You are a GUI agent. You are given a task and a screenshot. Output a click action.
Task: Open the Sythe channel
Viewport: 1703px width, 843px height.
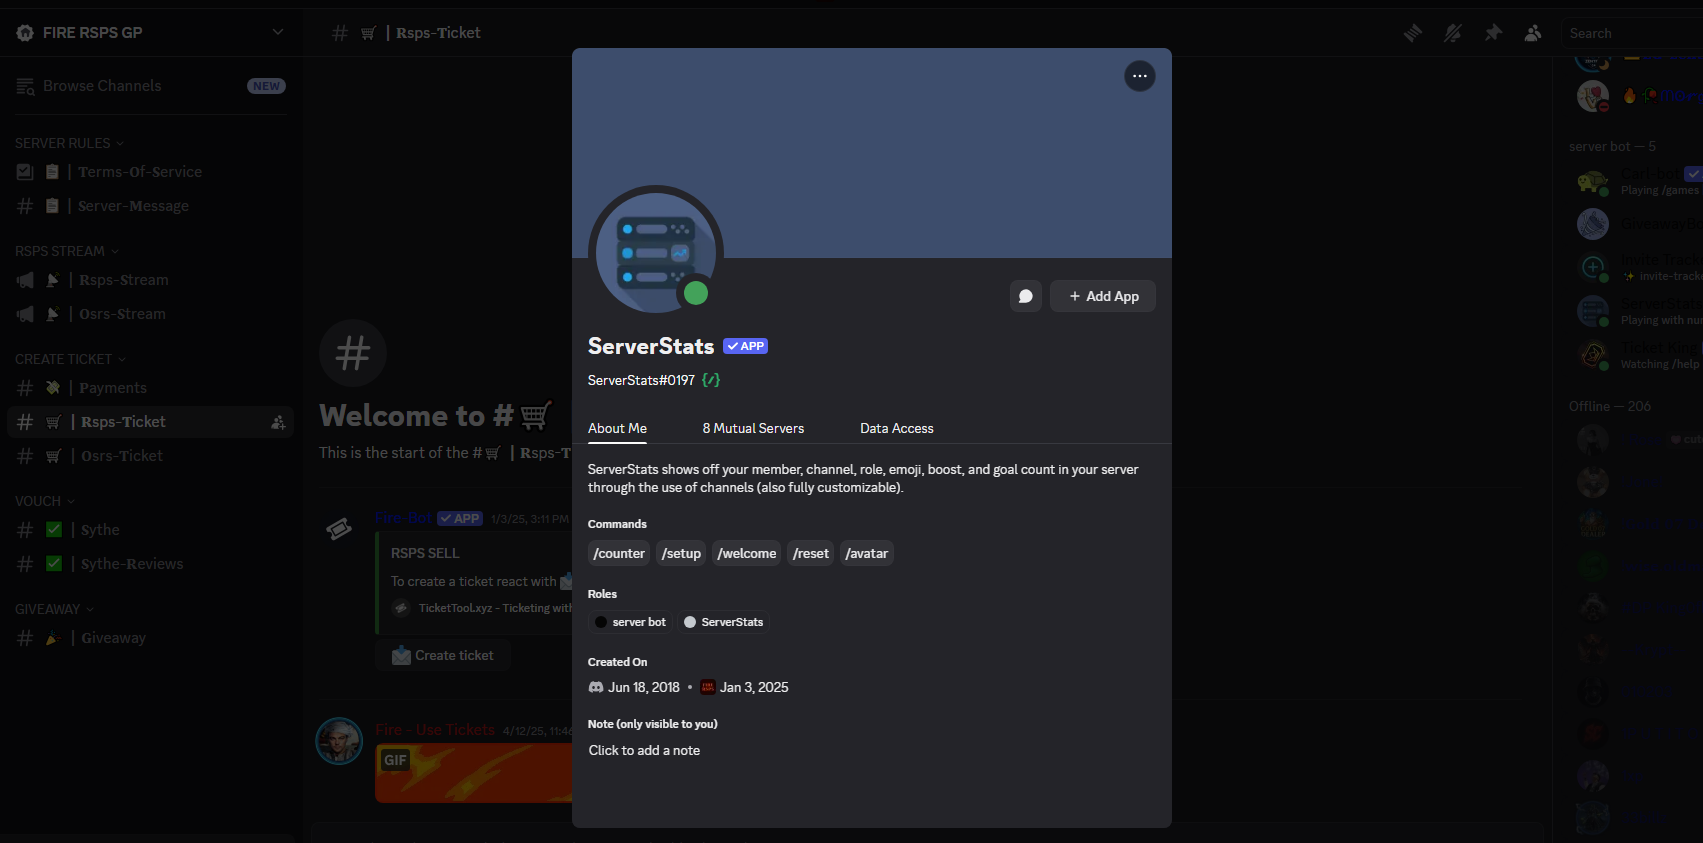[x=150, y=530]
